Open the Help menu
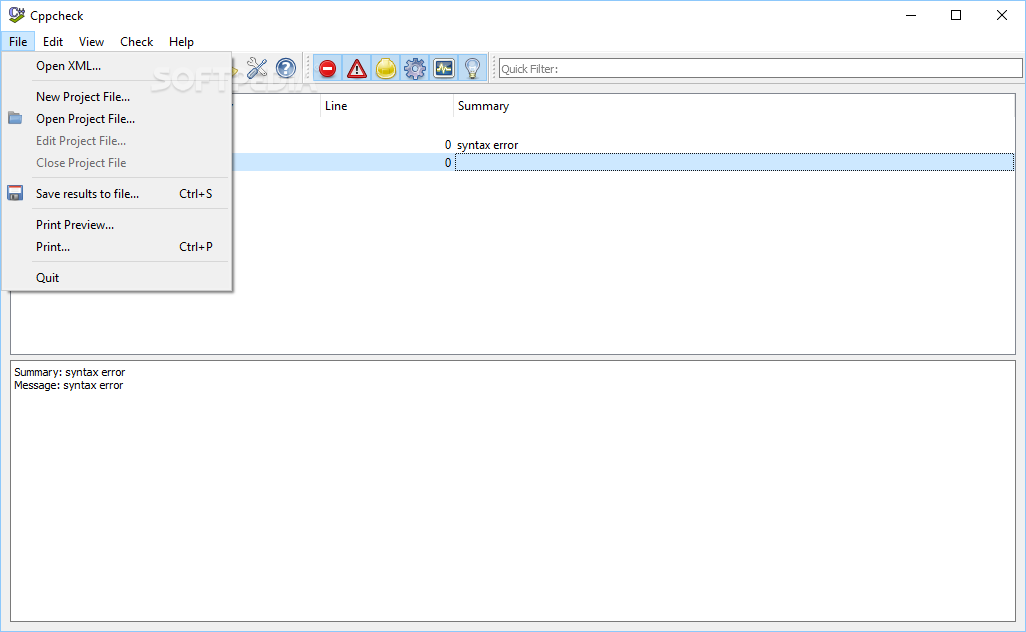Image resolution: width=1026 pixels, height=632 pixels. (x=181, y=42)
